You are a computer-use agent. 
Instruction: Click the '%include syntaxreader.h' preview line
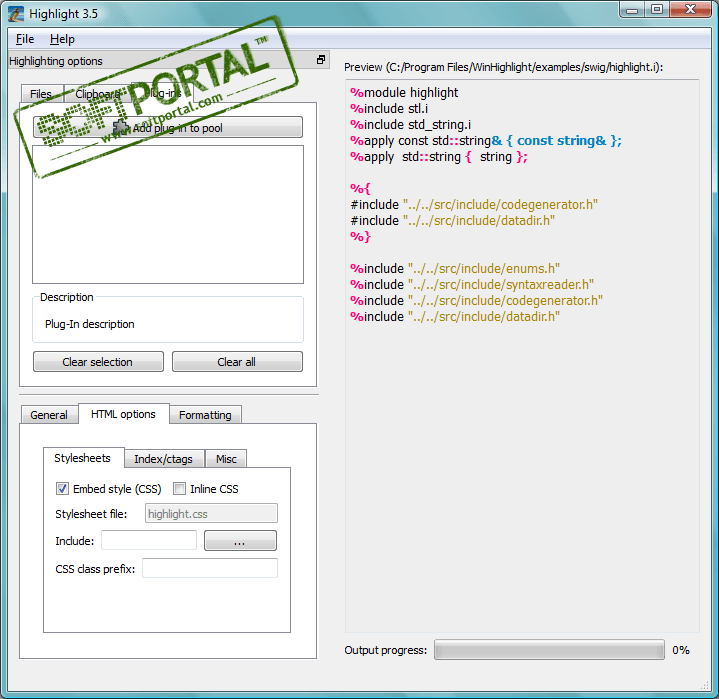click(x=472, y=284)
